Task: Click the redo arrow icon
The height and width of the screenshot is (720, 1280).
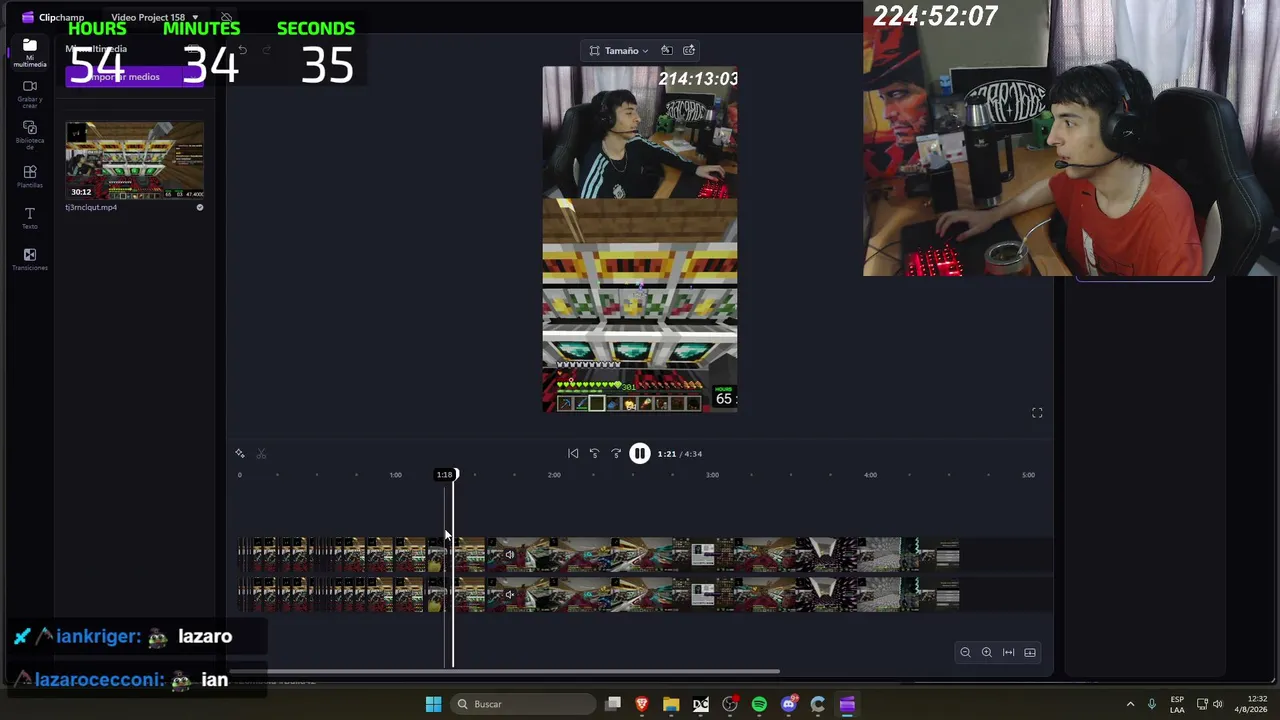Action: point(267,50)
